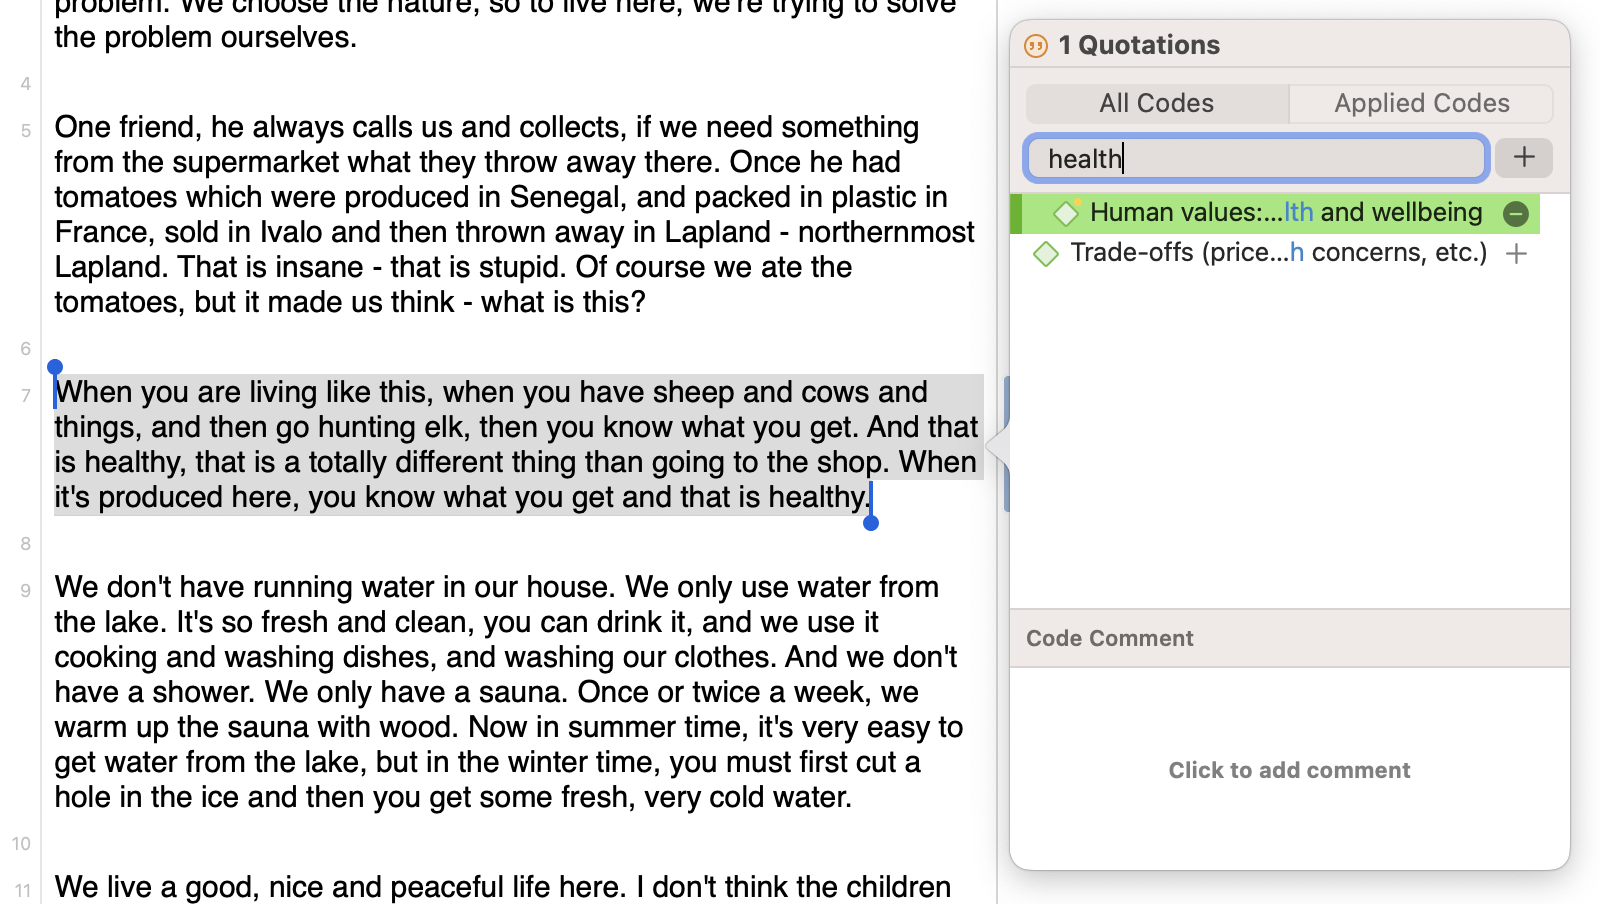
Task: Click paragraph number 5 in the margin
Action: click(x=25, y=131)
